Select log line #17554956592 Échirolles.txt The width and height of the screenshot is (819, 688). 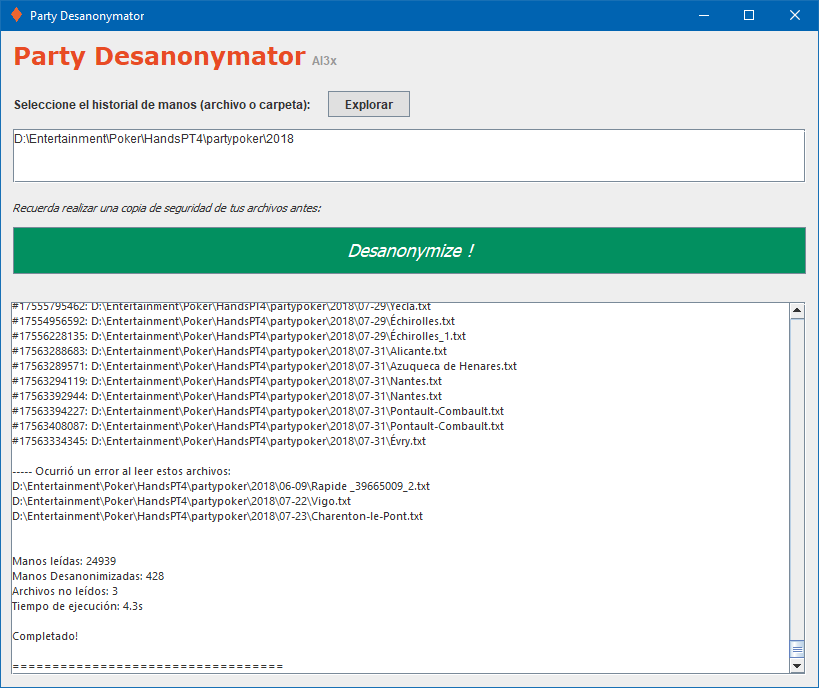[x=233, y=321]
